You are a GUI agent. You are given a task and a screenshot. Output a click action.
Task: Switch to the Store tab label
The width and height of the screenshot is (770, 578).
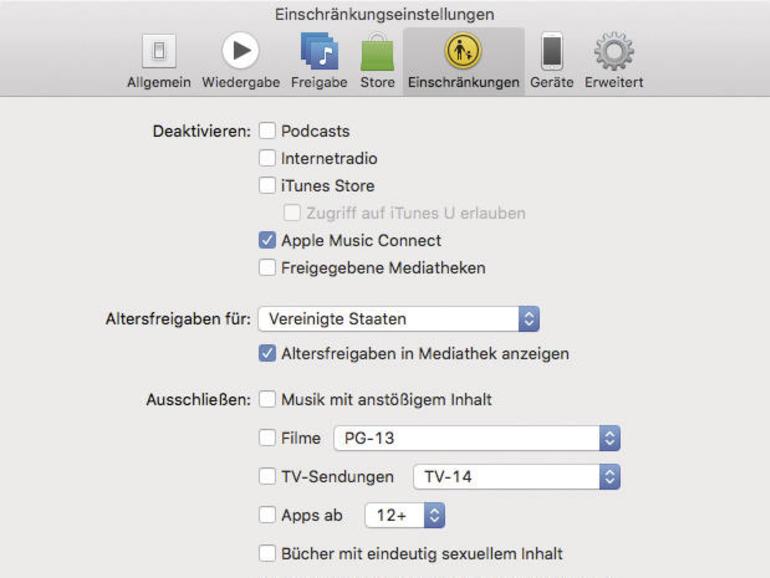[377, 82]
